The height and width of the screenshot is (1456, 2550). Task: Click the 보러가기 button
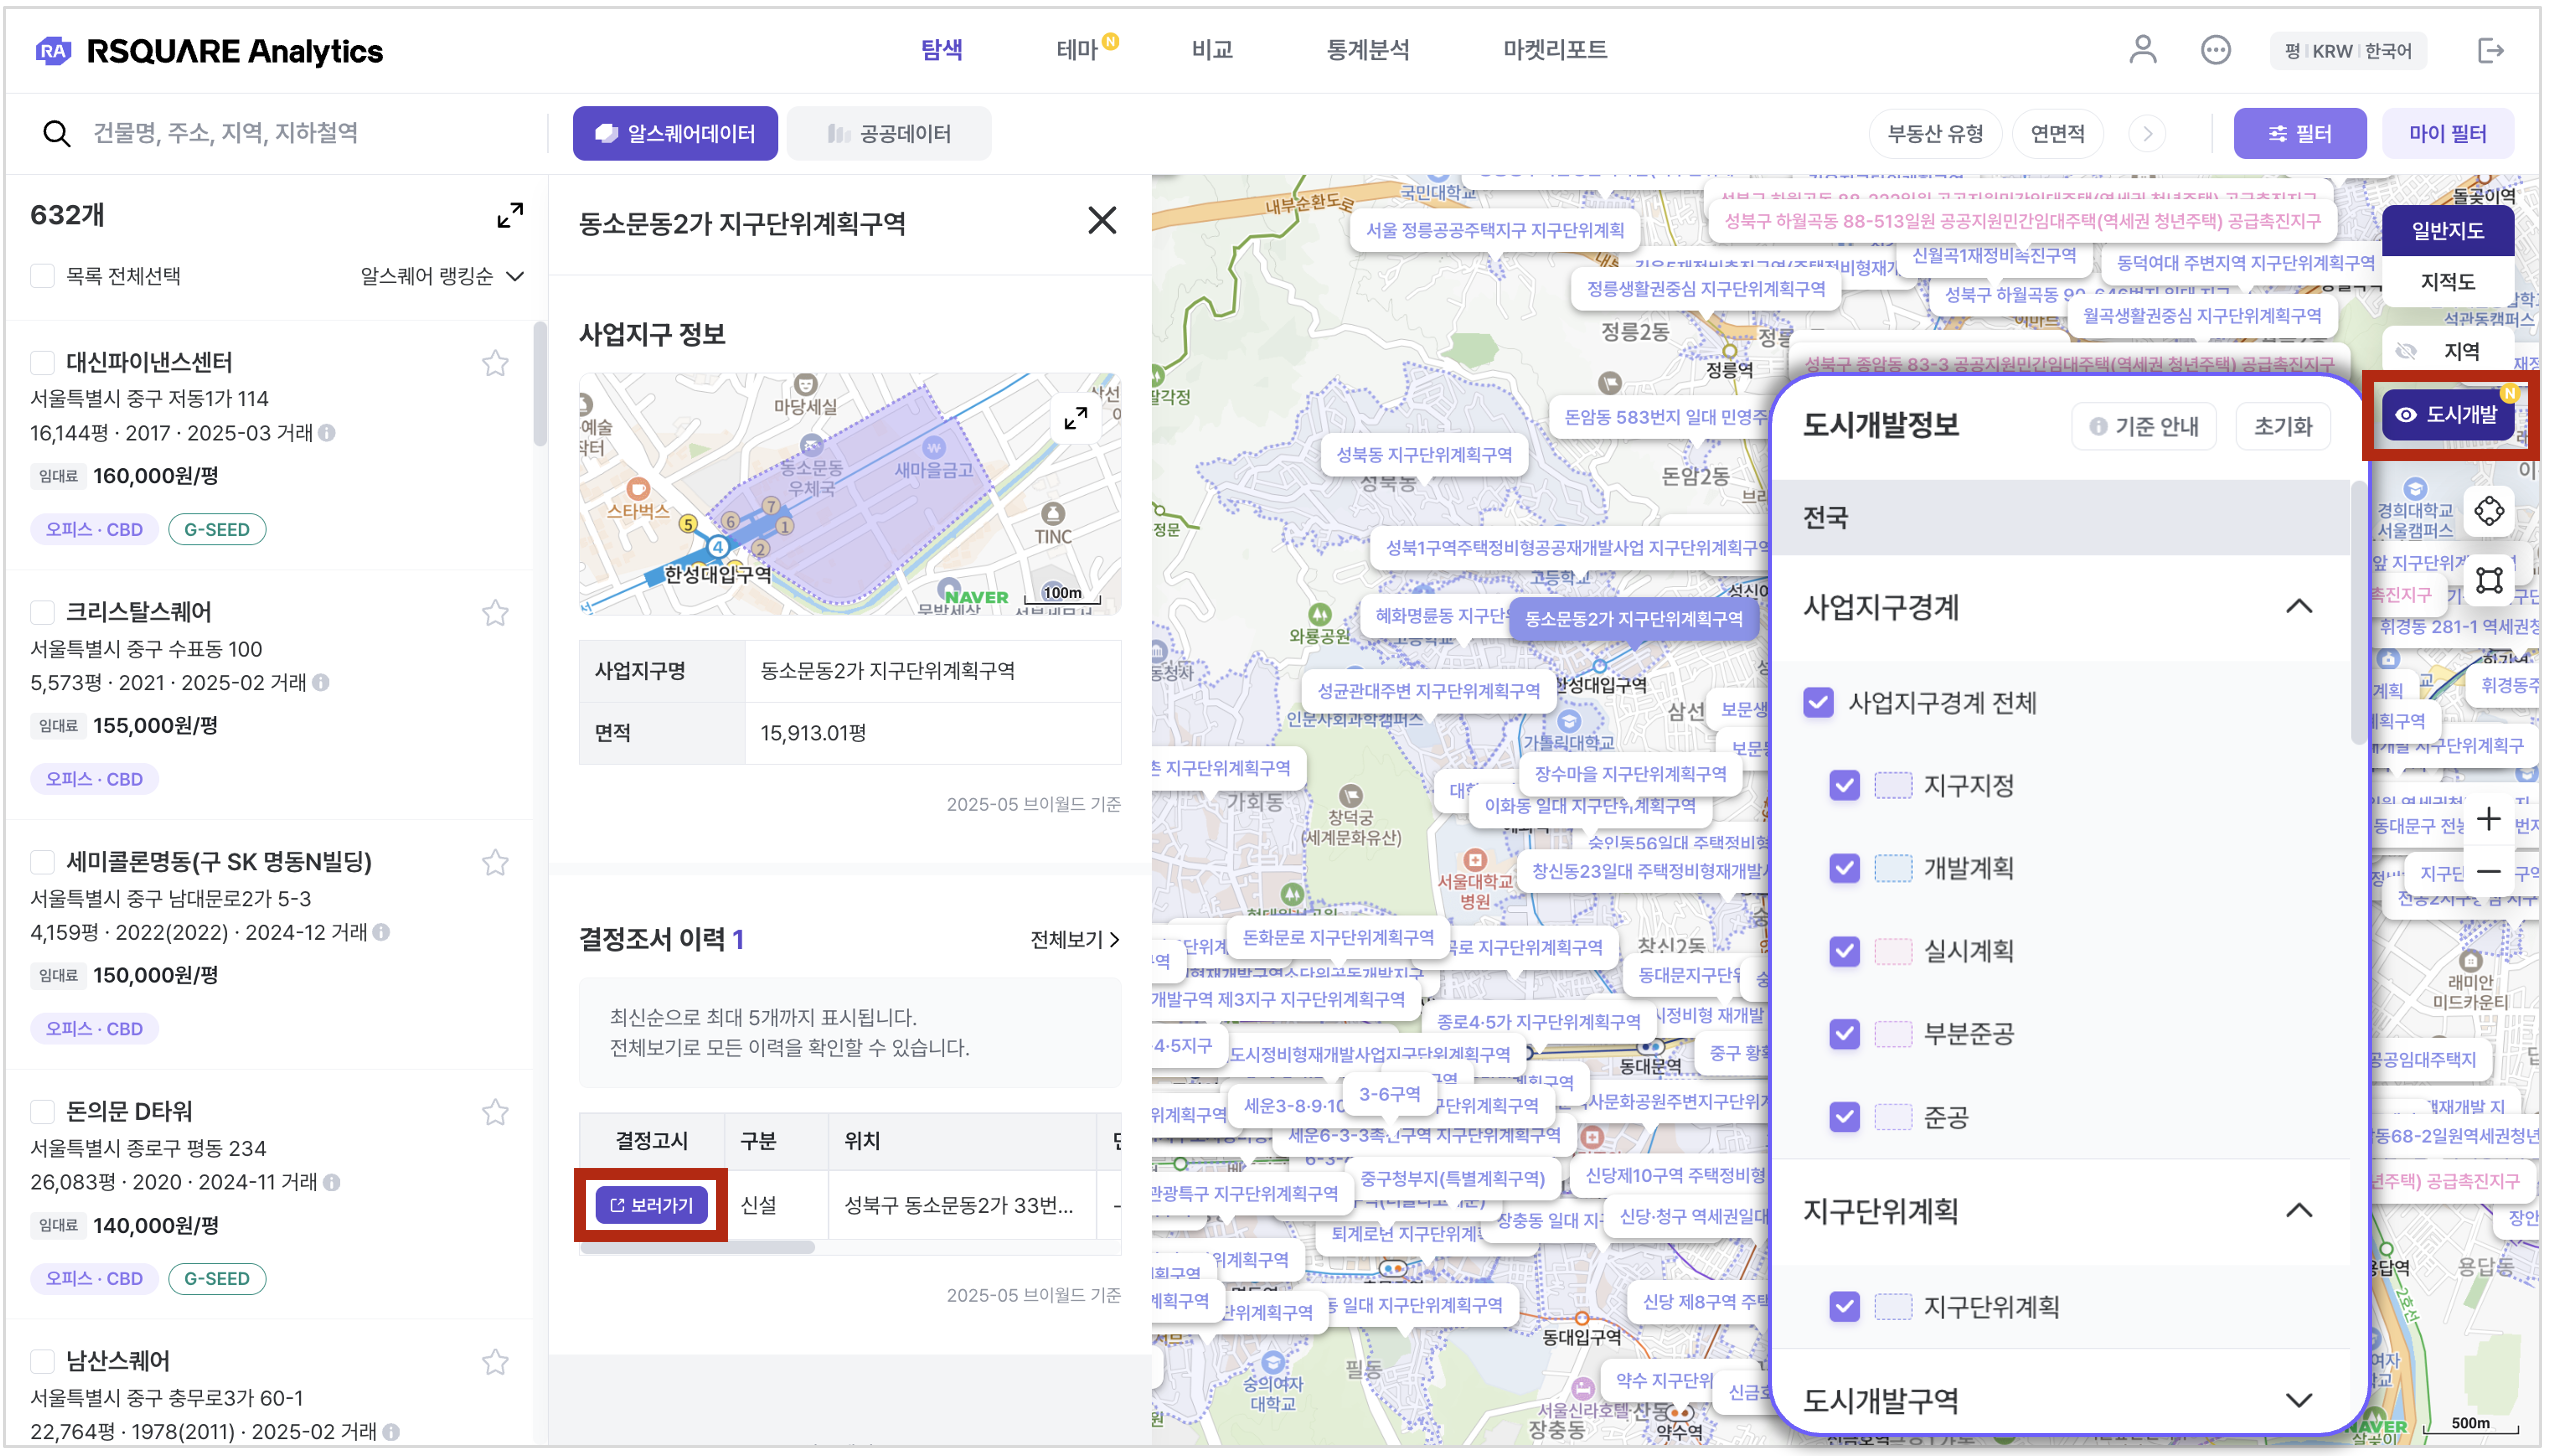tap(651, 1205)
